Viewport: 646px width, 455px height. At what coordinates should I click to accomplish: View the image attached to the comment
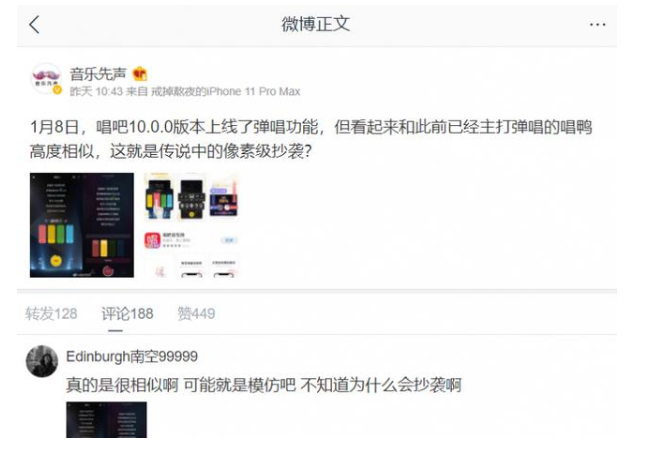(106, 420)
